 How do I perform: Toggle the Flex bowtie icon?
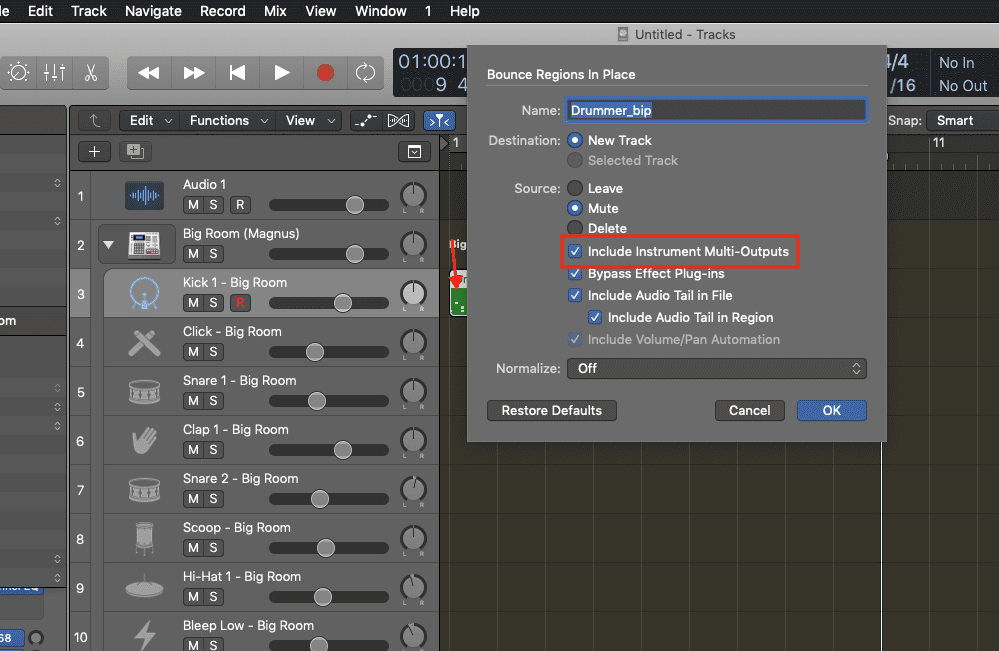pyautogui.click(x=398, y=120)
